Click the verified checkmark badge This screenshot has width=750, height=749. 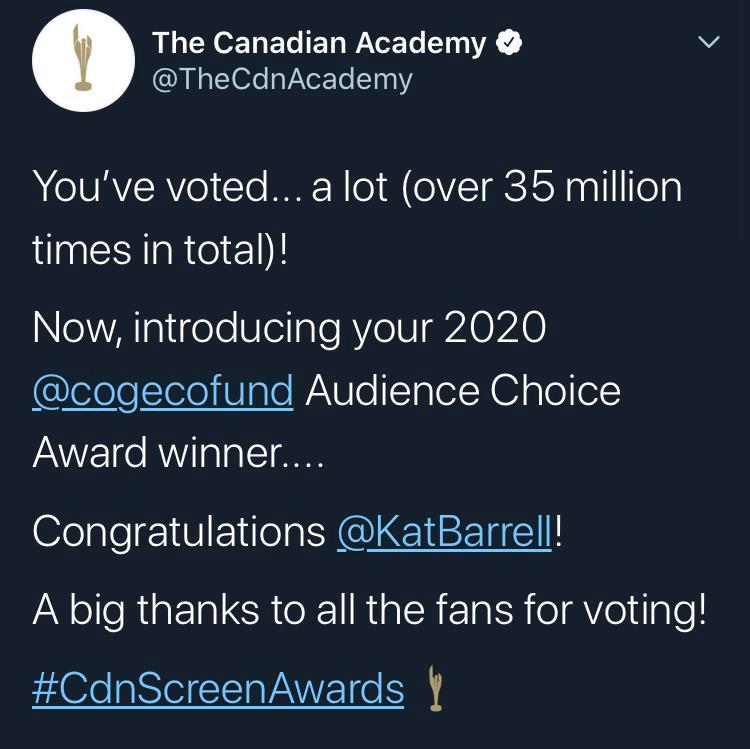[x=509, y=43]
